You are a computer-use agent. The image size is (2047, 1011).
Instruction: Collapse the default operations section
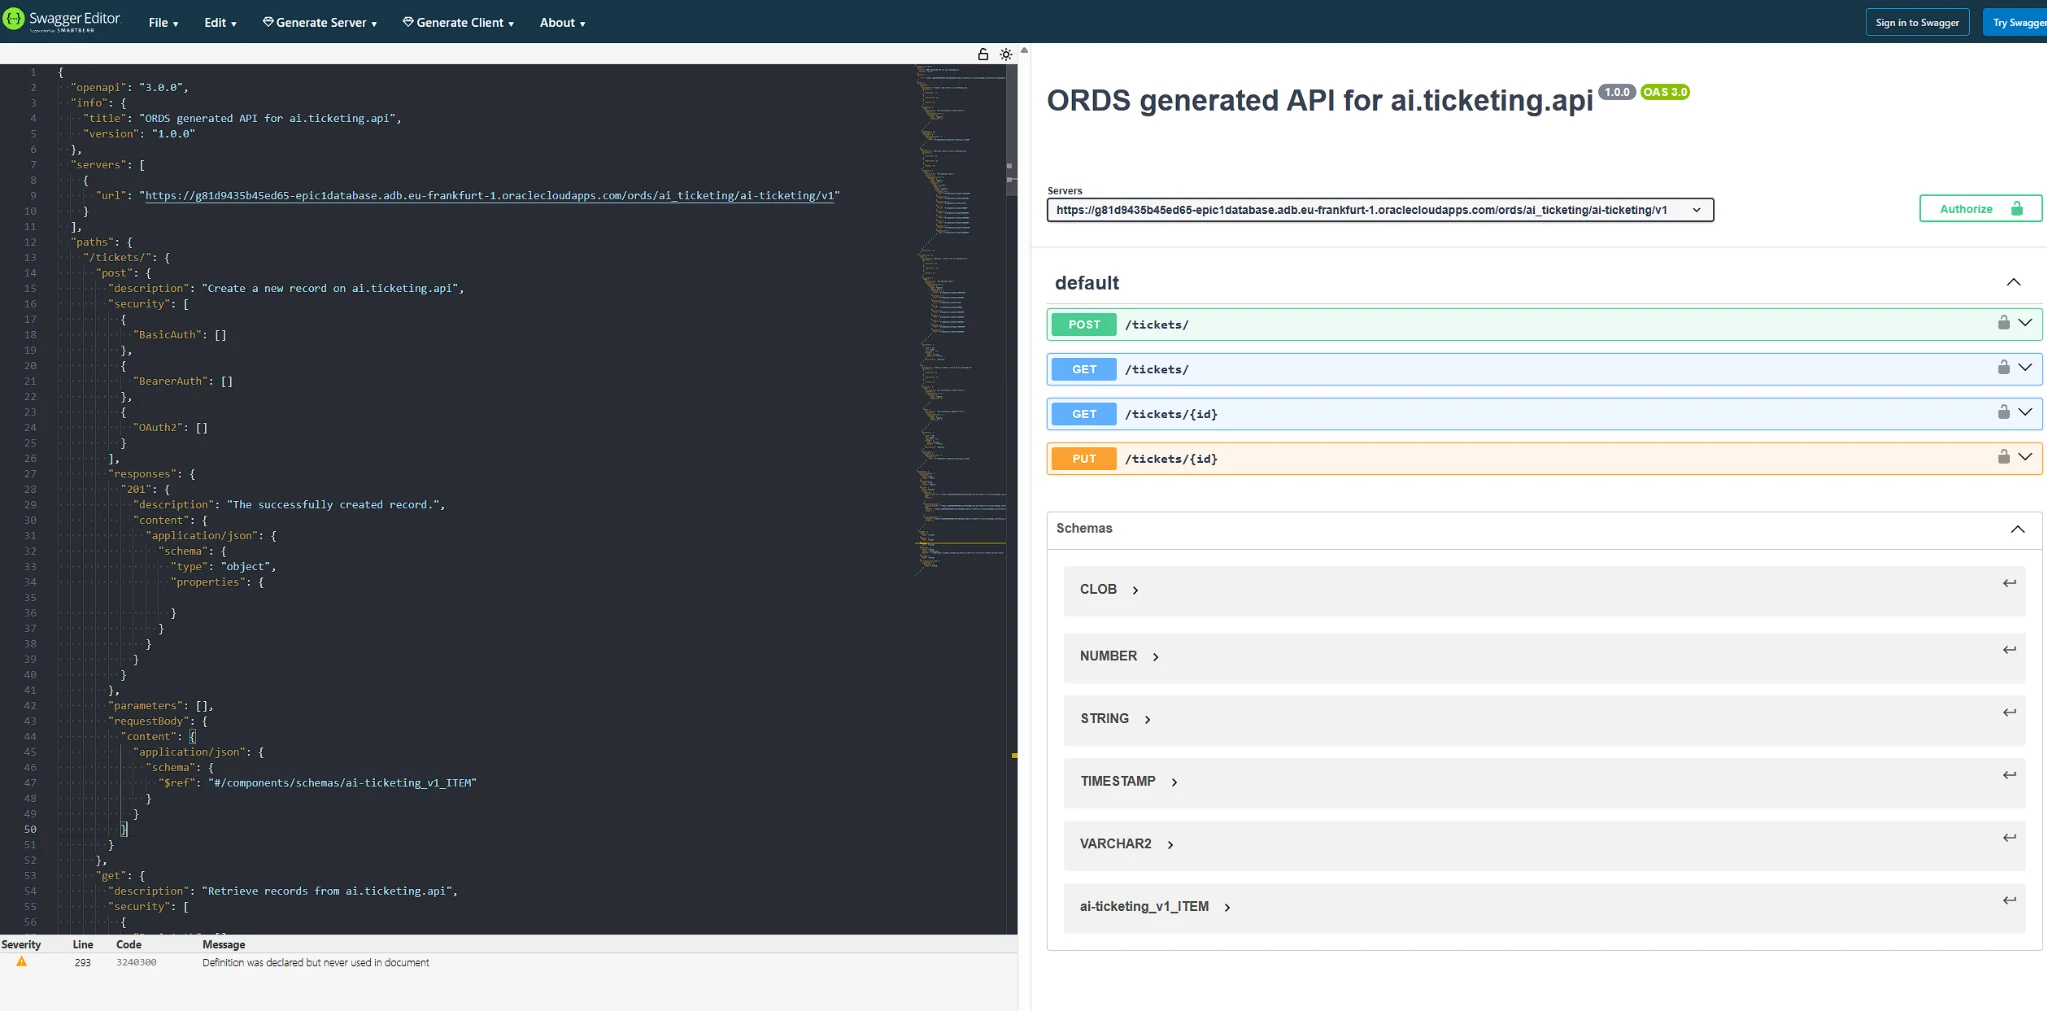coord(2013,283)
